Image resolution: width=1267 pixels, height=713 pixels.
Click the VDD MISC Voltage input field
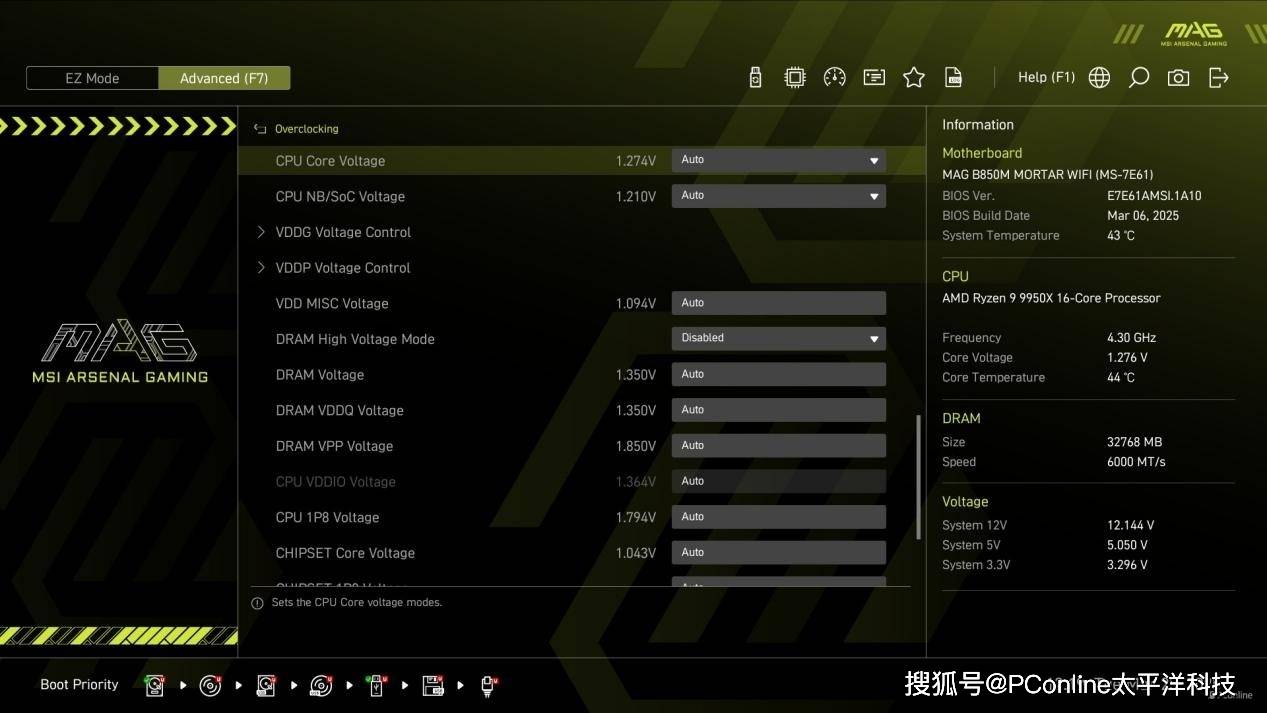[778, 303]
